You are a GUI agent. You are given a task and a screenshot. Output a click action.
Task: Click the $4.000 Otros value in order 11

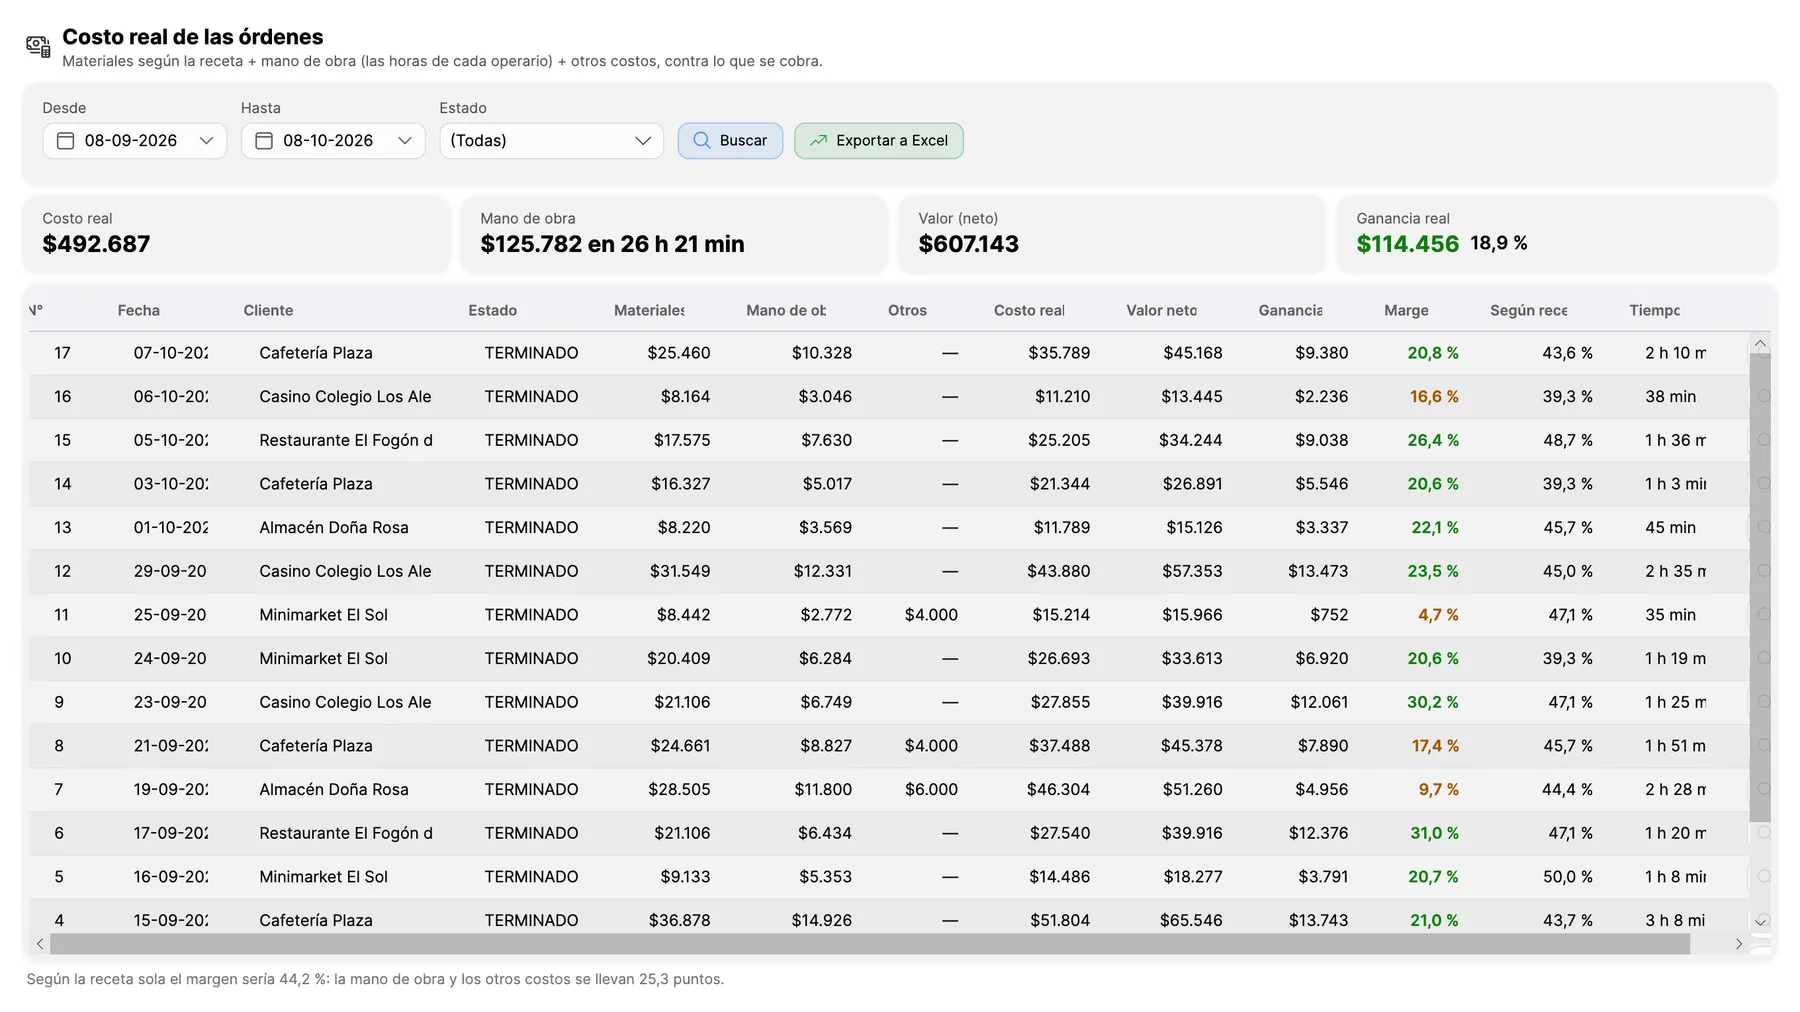(x=931, y=615)
